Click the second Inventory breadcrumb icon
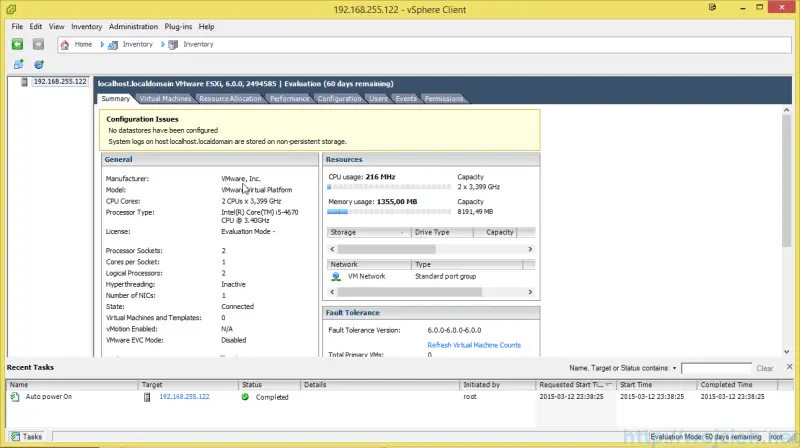Screen dimensions: 800x448 [x=173, y=45]
